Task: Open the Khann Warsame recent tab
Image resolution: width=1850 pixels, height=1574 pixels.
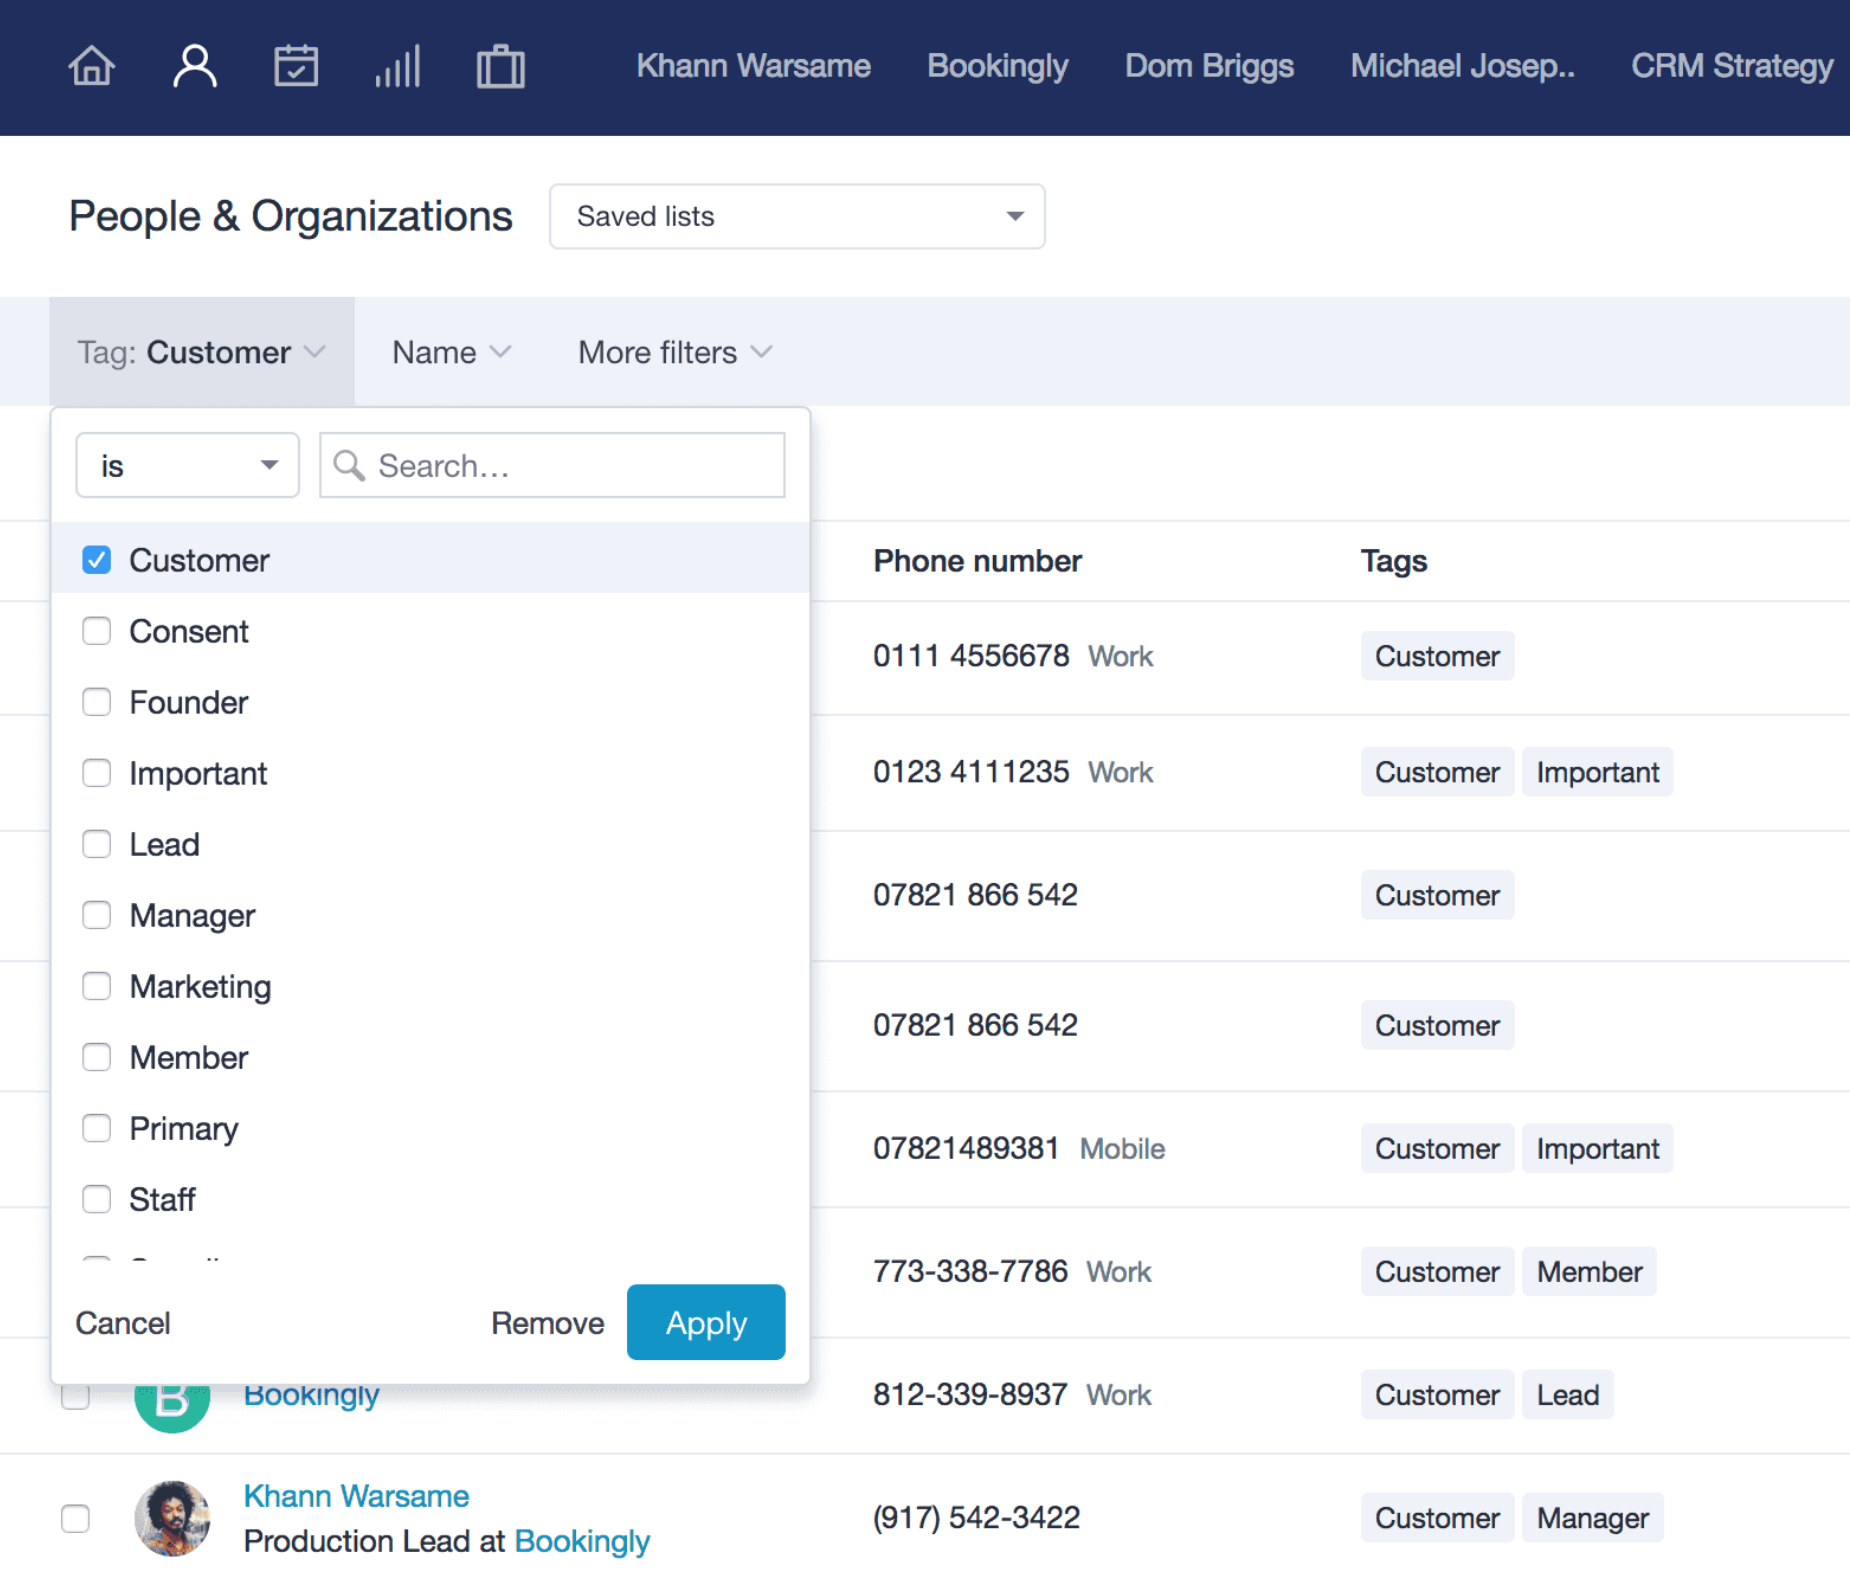Action: pos(753,66)
